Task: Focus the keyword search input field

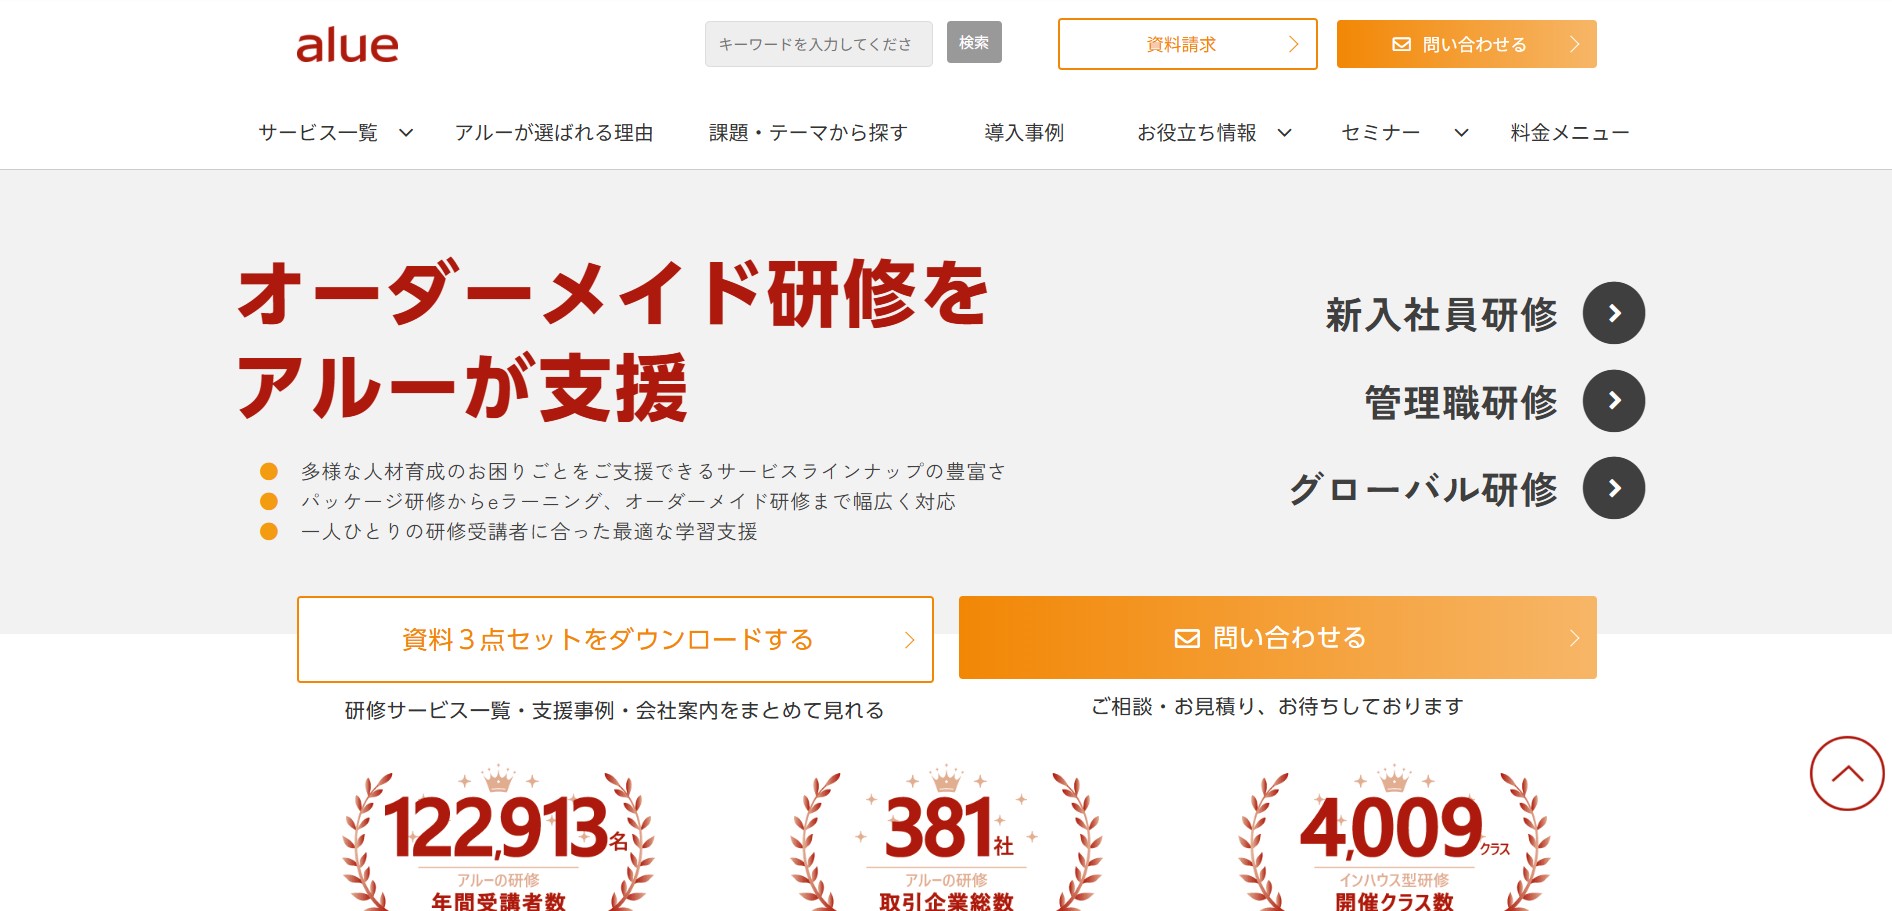Action: pyautogui.click(x=818, y=44)
